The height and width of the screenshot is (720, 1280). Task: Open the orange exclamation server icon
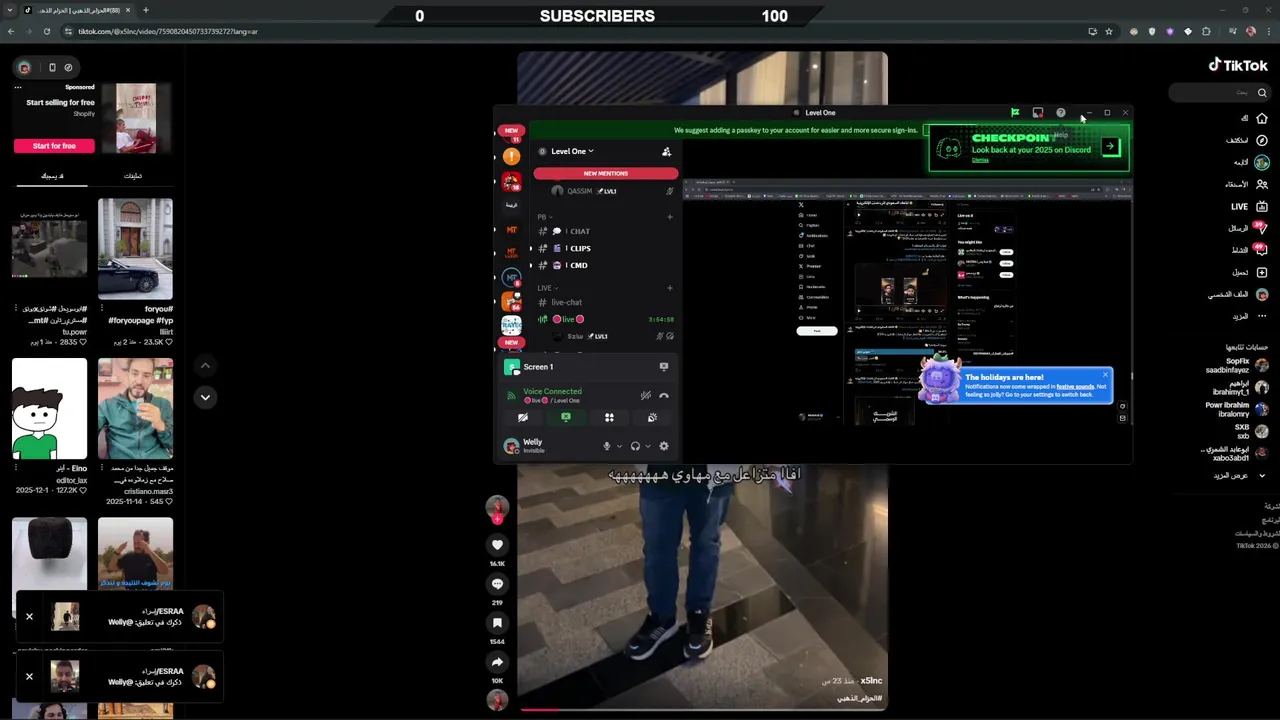[x=511, y=157]
